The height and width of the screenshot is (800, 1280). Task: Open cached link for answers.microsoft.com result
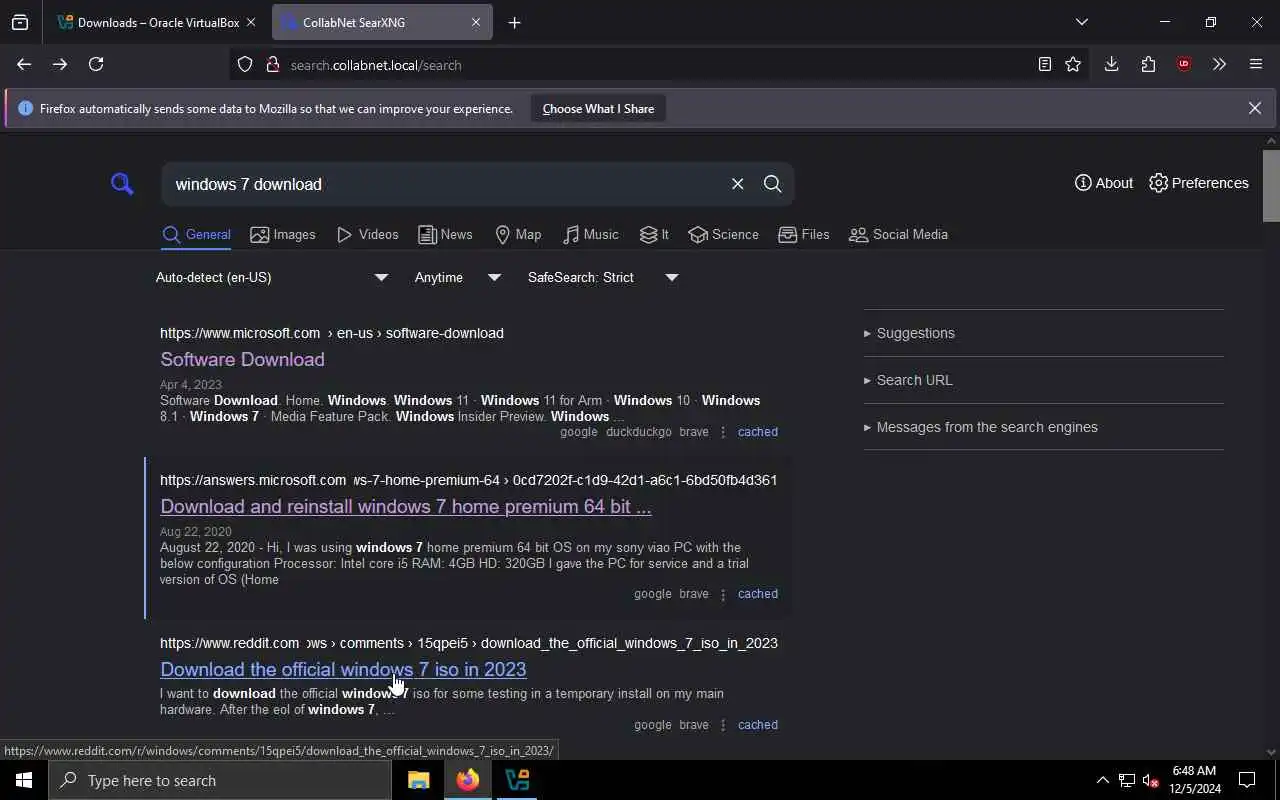click(x=757, y=594)
